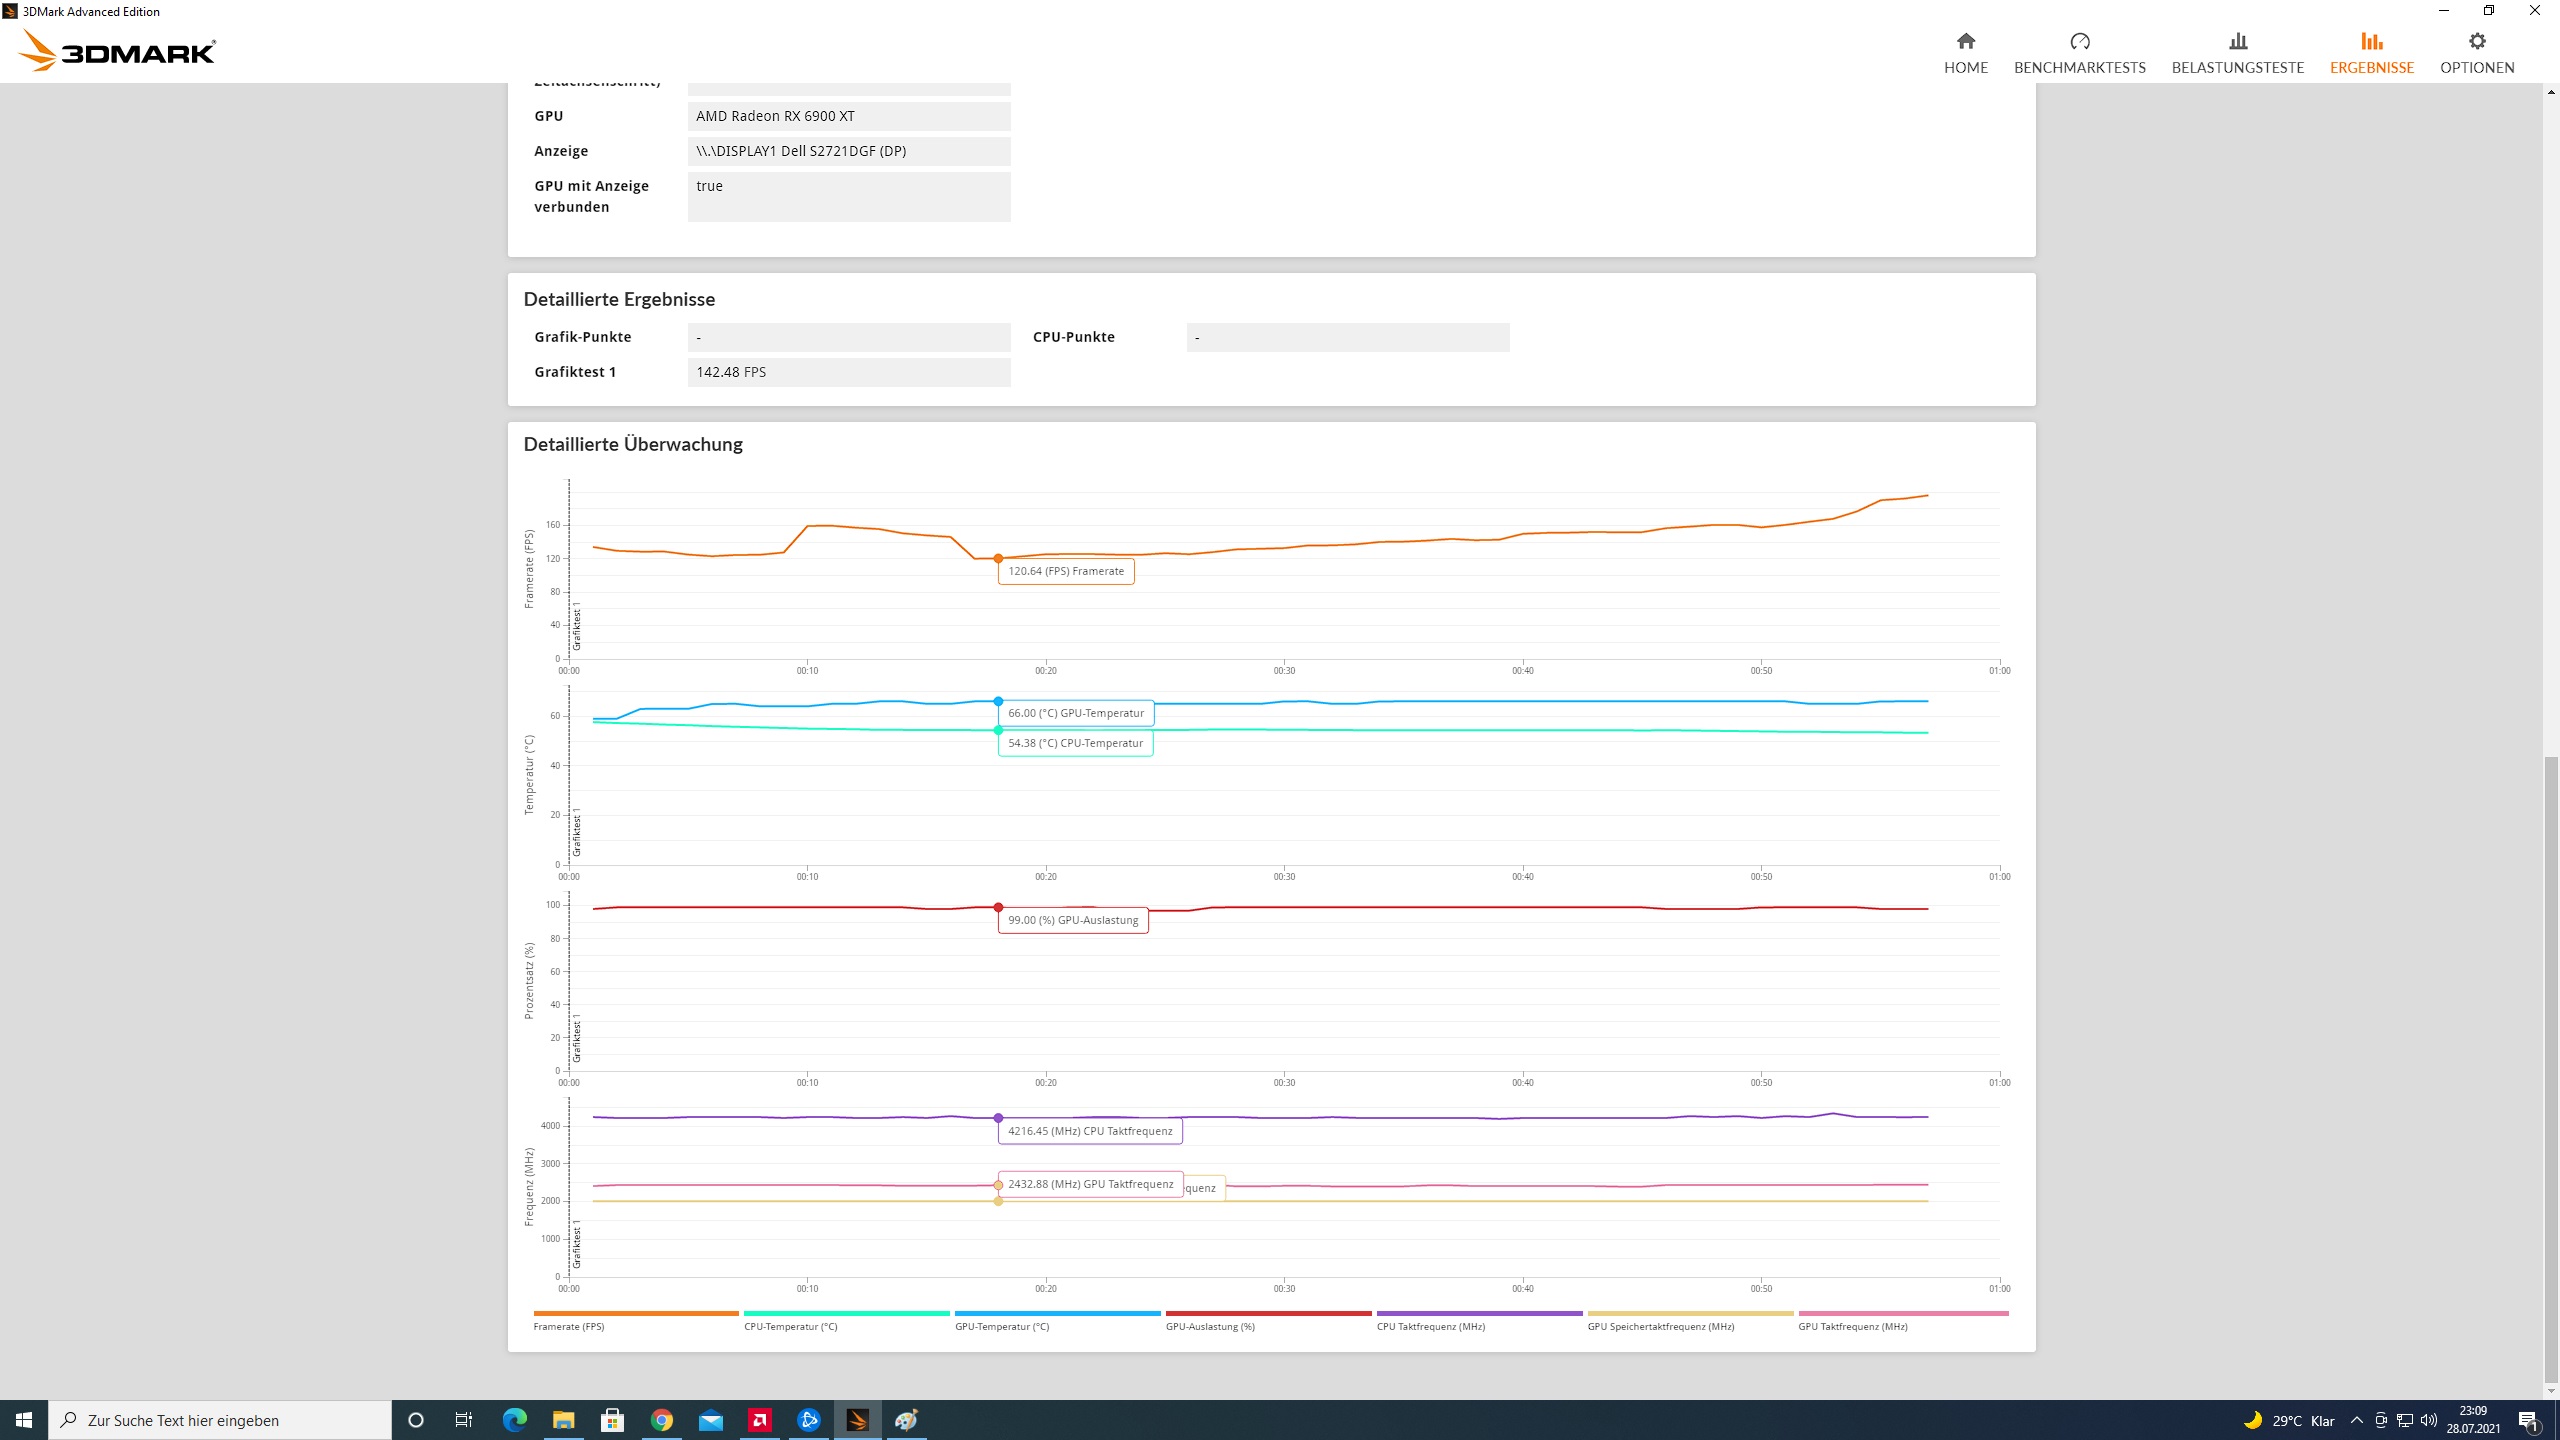Image resolution: width=2560 pixels, height=1440 pixels.
Task: Click the ERGEBNISSE results icon
Action: pos(2371,41)
